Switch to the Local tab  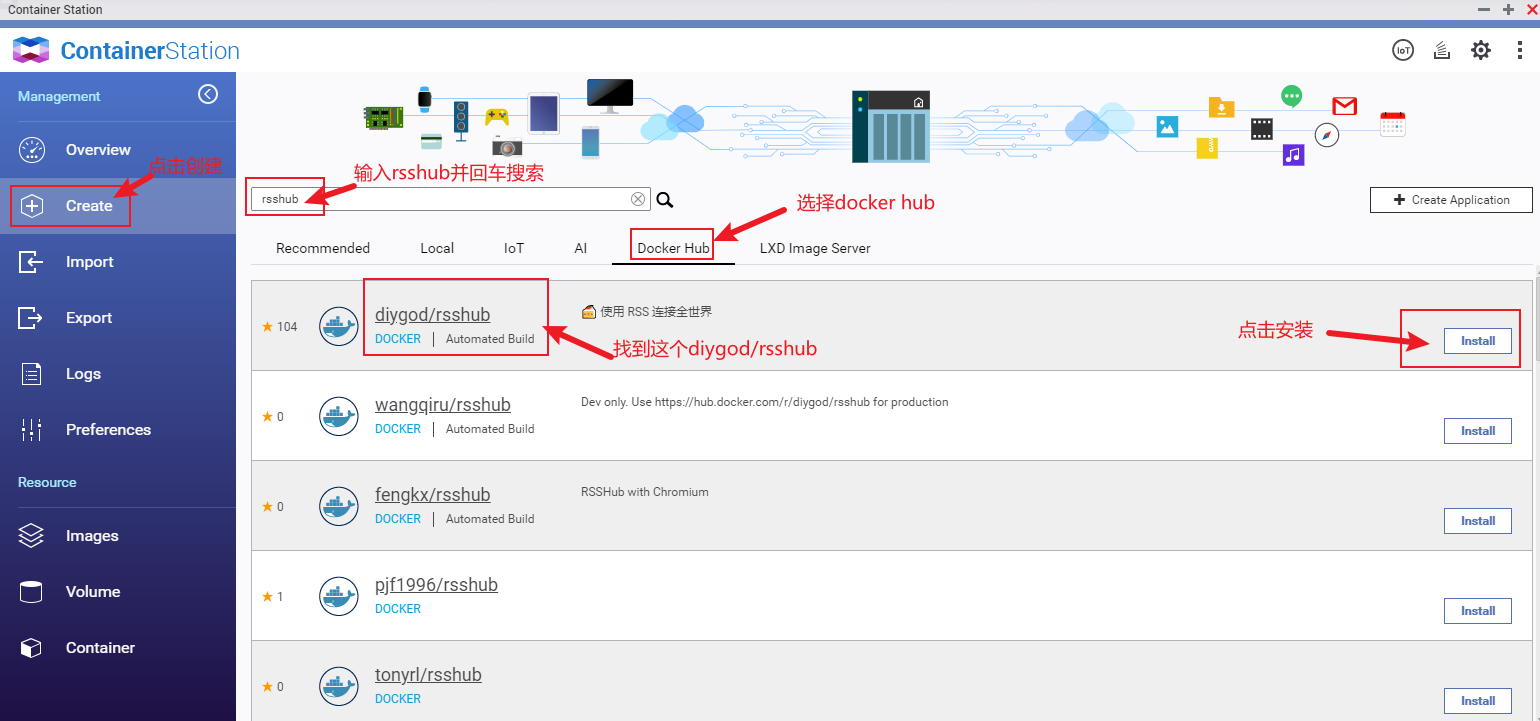tap(437, 248)
